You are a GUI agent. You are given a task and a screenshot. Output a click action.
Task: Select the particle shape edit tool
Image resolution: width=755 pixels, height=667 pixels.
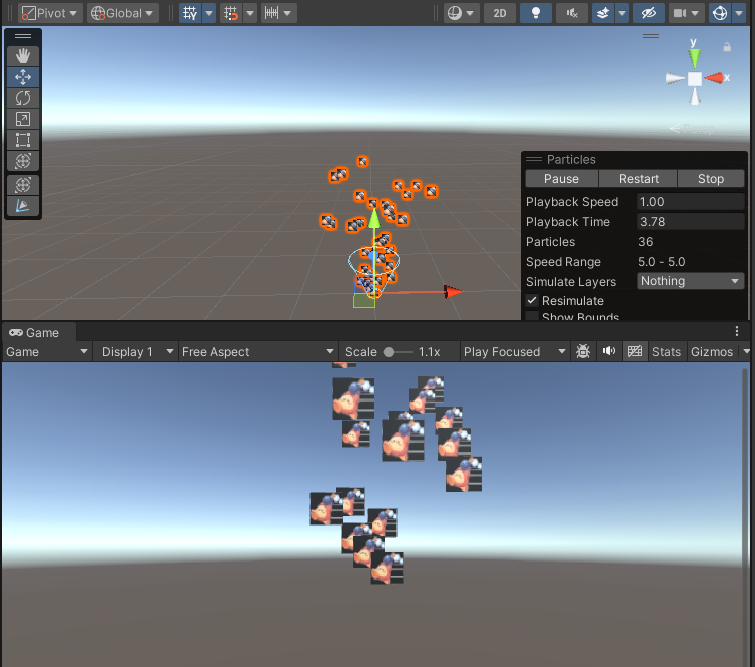pos(23,206)
